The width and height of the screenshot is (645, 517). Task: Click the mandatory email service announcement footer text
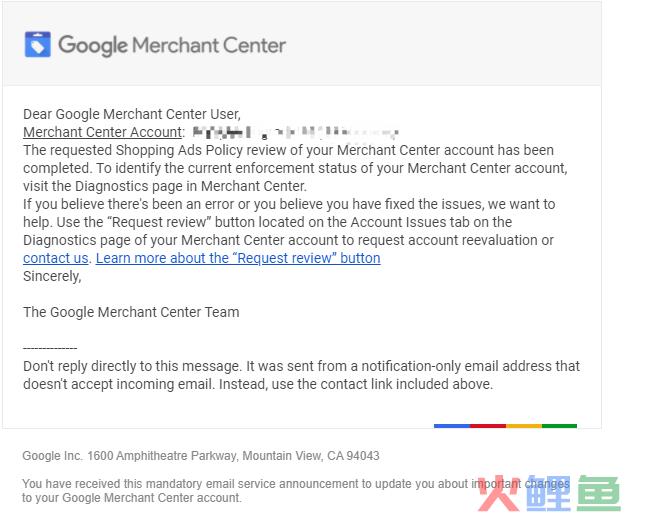tap(296, 491)
